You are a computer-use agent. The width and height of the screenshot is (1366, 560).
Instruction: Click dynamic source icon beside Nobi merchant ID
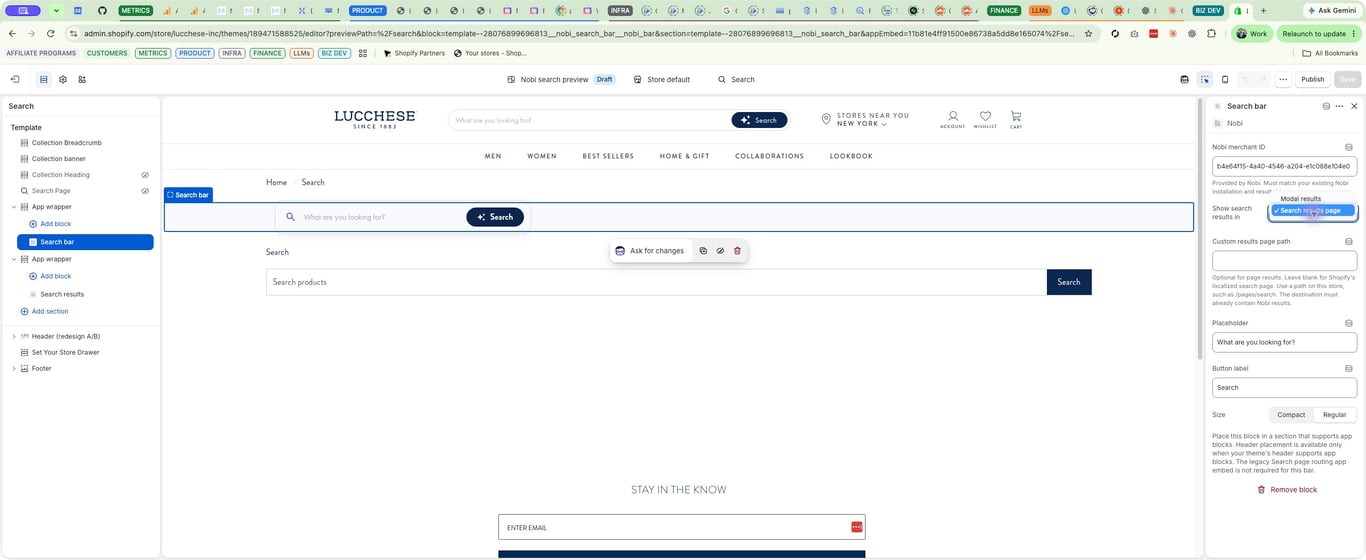coord(1349,147)
